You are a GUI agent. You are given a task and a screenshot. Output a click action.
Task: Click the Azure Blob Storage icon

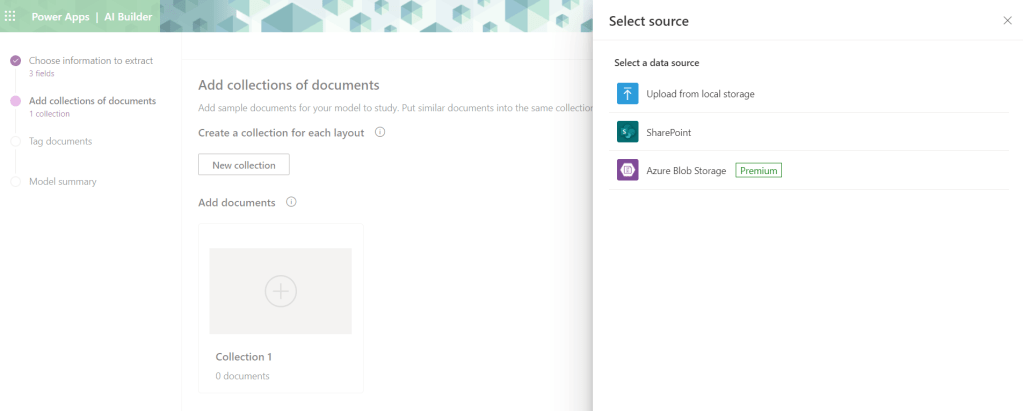[x=628, y=171]
